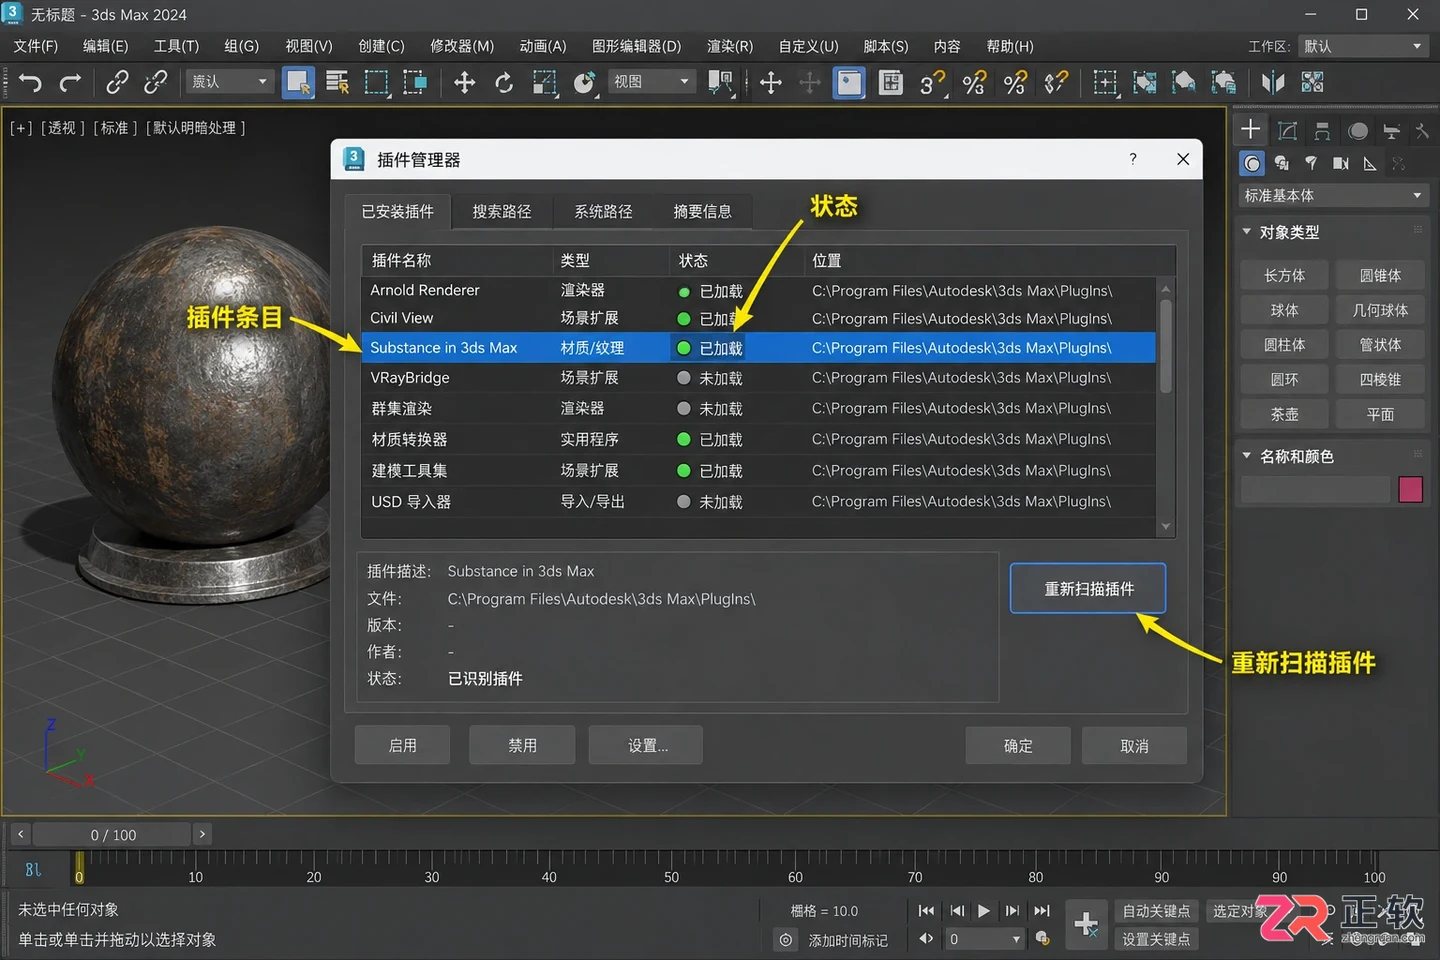Activate the Select and Rotate tool
Viewport: 1440px width, 960px height.
[x=504, y=83]
